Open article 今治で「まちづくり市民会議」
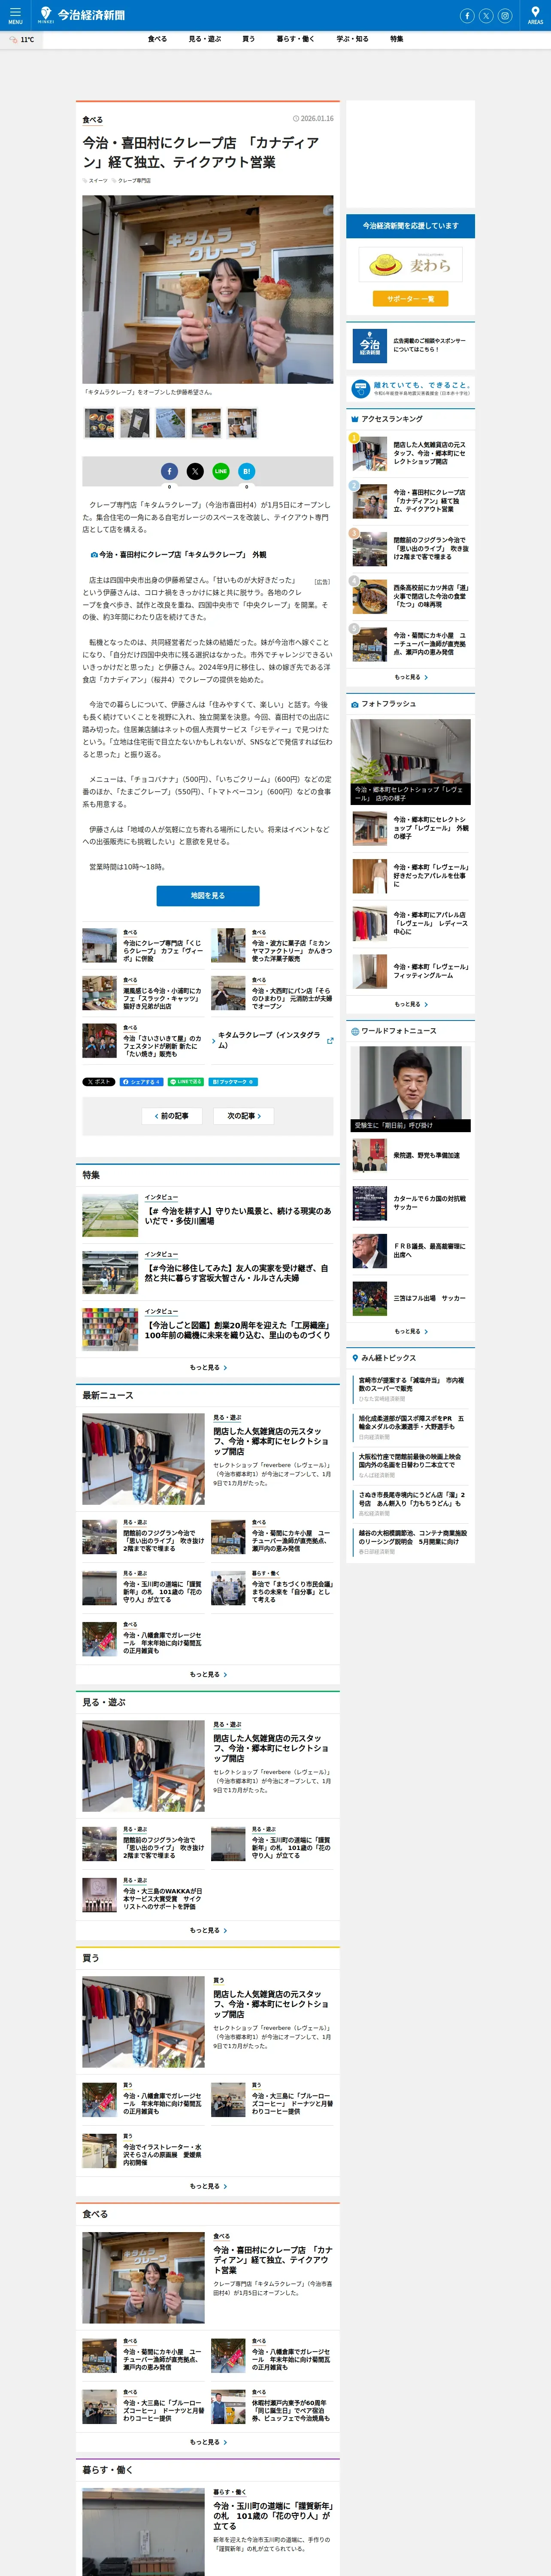Image resolution: width=551 pixels, height=2576 pixels. [x=272, y=1588]
